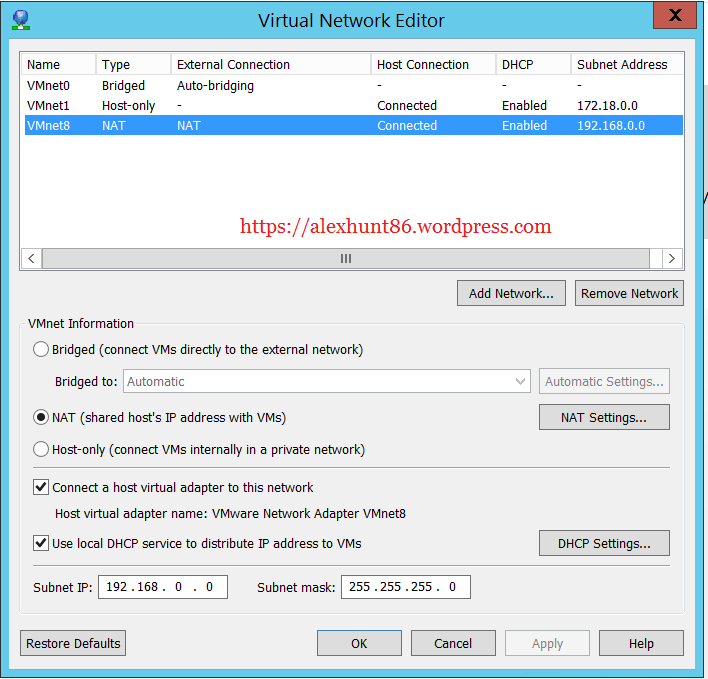Click Connected in the VMnet8 row
Viewport: 708px width, 679px height.
tap(407, 126)
